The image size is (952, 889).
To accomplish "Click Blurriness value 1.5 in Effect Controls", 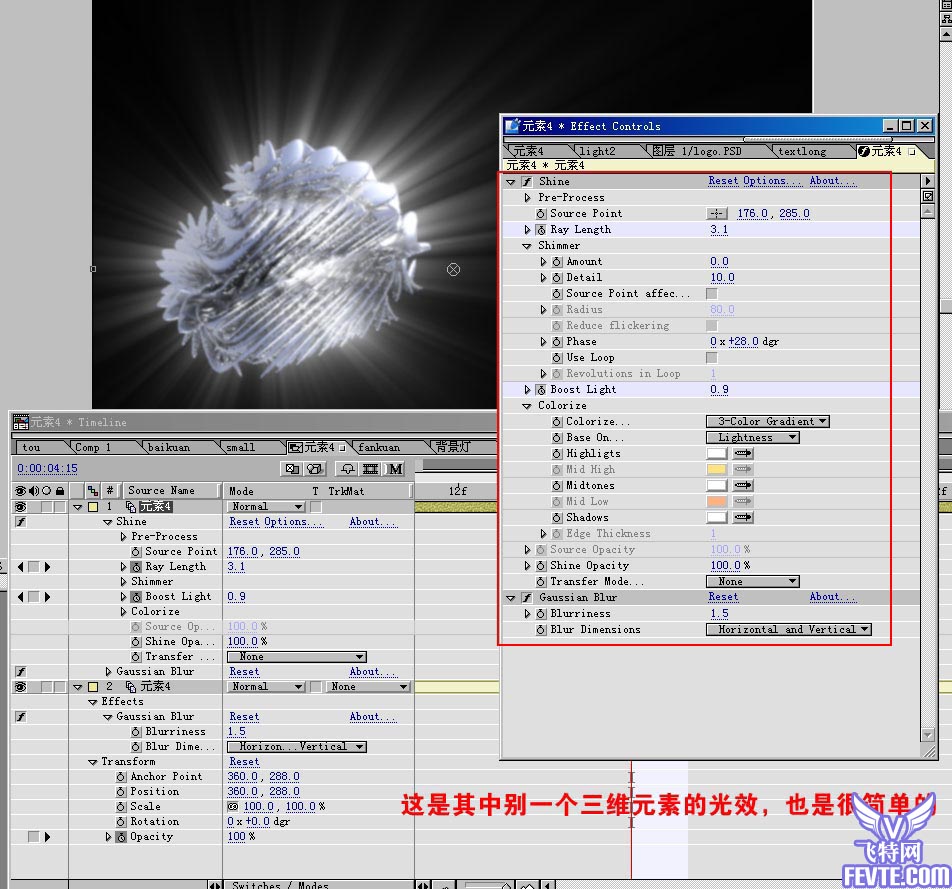I will (719, 614).
